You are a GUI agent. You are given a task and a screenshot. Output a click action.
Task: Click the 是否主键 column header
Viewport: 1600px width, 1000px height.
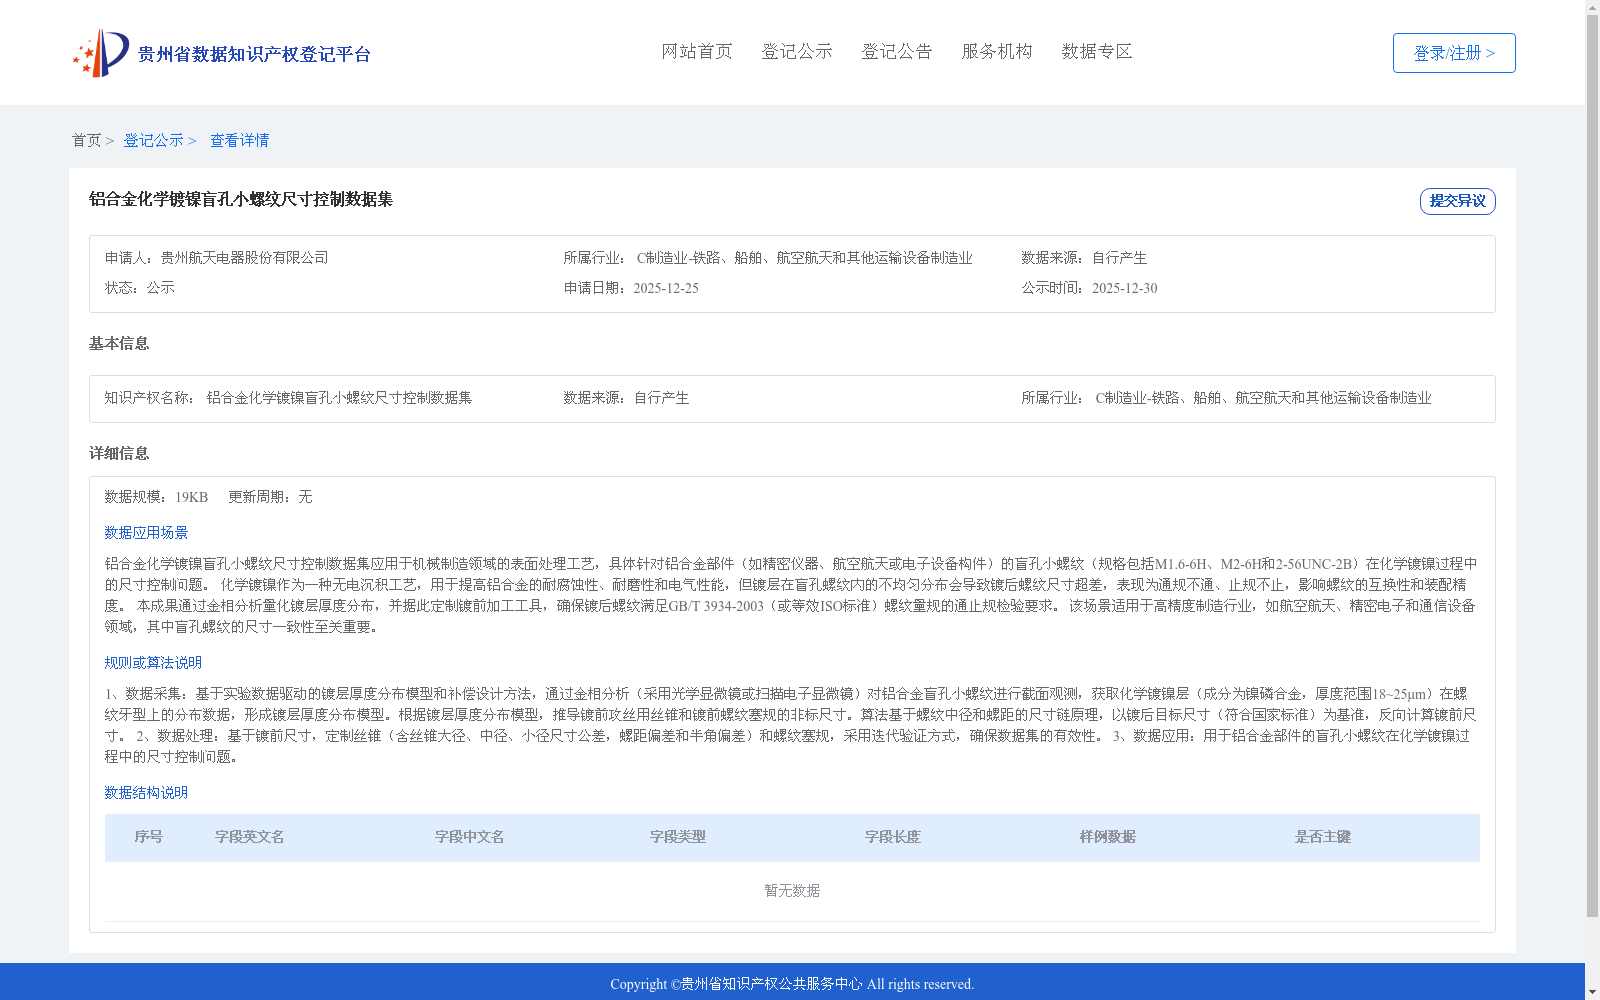click(x=1323, y=837)
